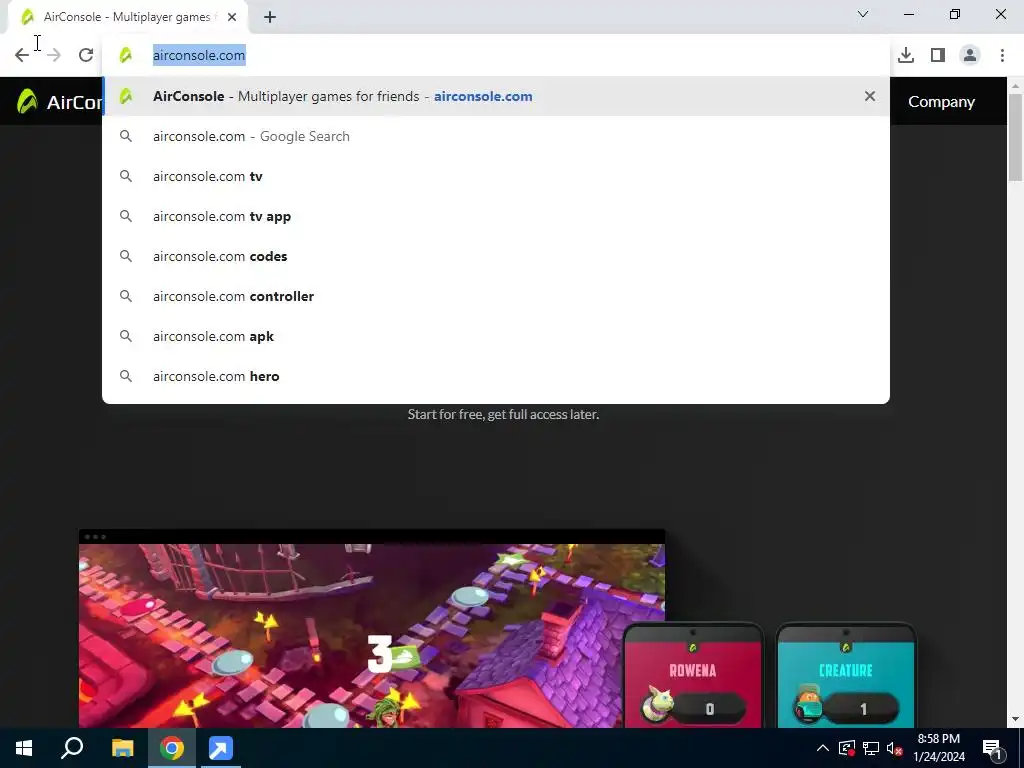This screenshot has width=1024, height=768.
Task: Open the taskbar clock showing 8:58 PM
Action: pos(938,748)
